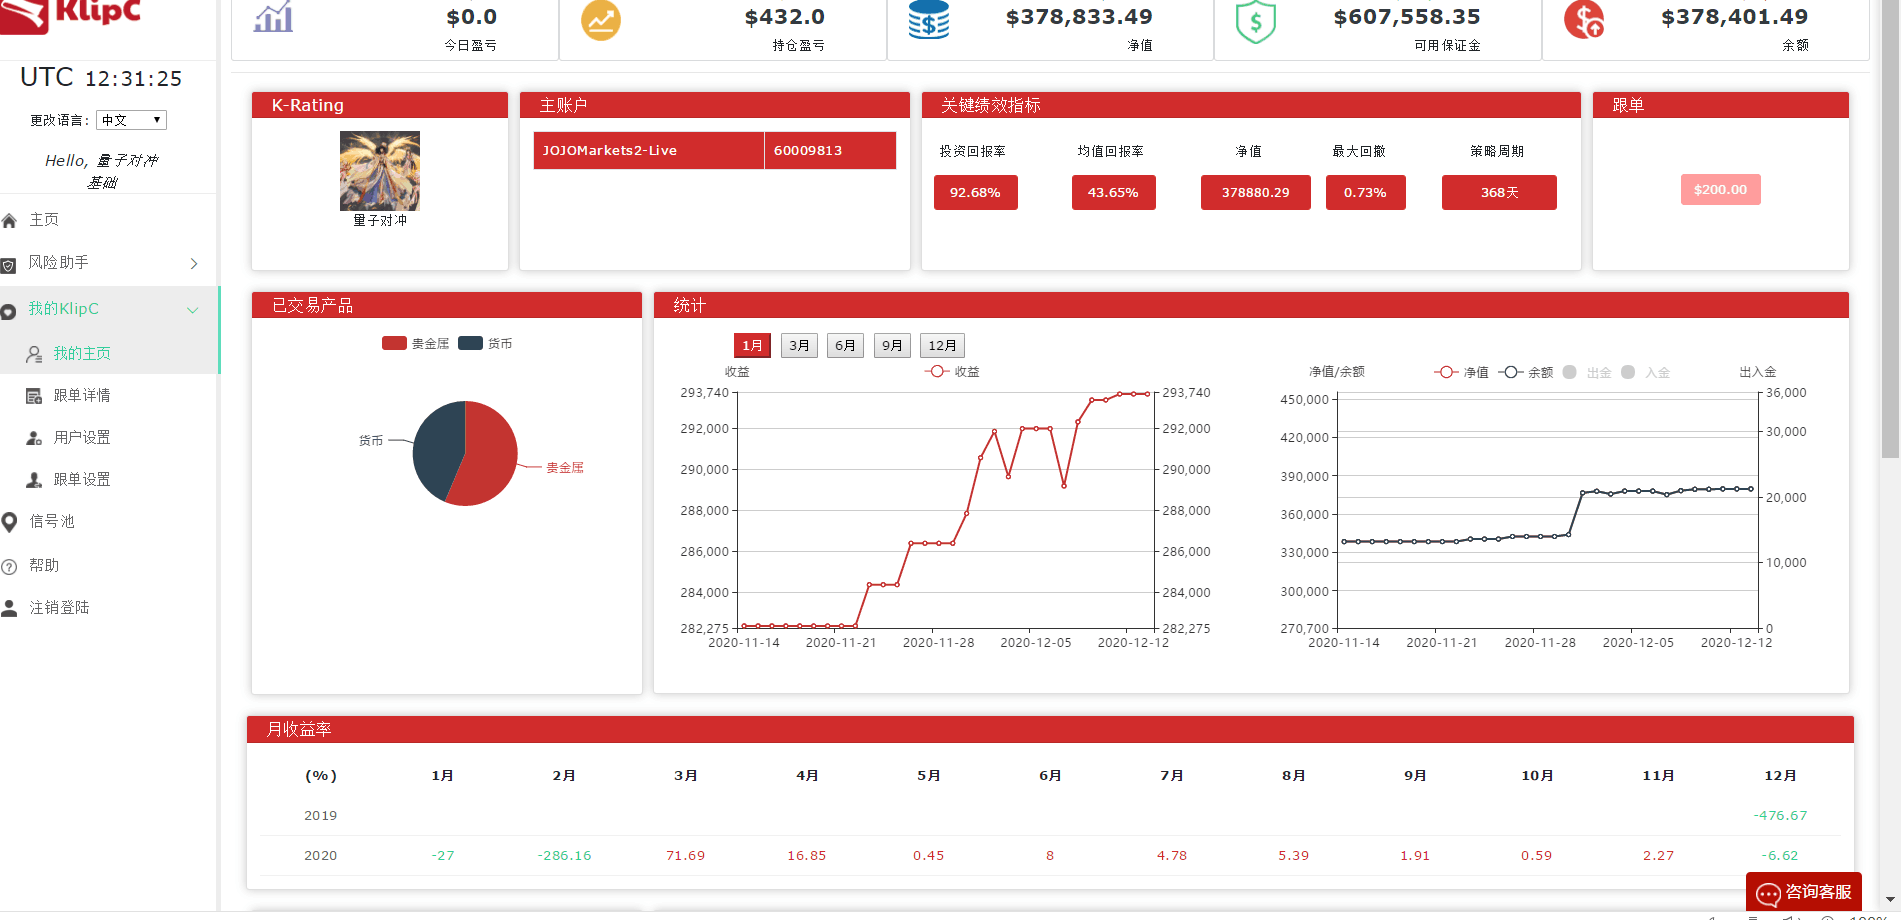Click the $607,558.35 可用保证金 amount

[x=1407, y=17]
